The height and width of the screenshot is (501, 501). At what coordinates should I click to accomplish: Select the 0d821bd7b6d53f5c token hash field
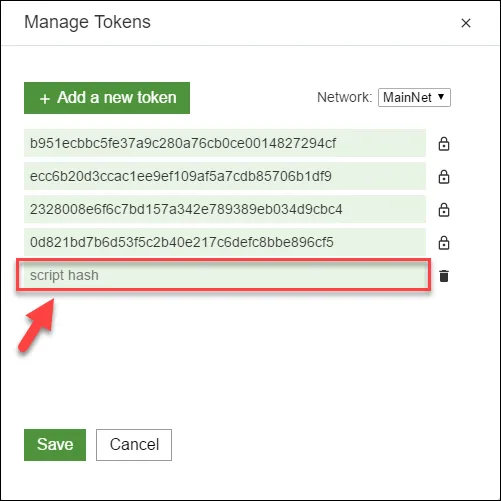click(225, 242)
